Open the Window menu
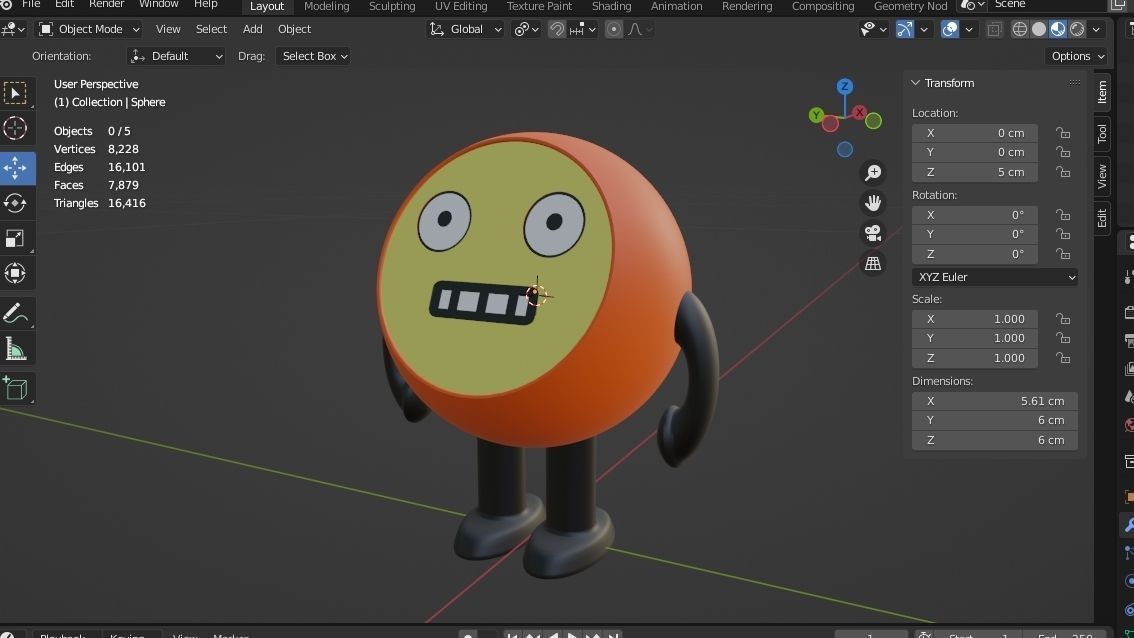The height and width of the screenshot is (638, 1134). 158,4
